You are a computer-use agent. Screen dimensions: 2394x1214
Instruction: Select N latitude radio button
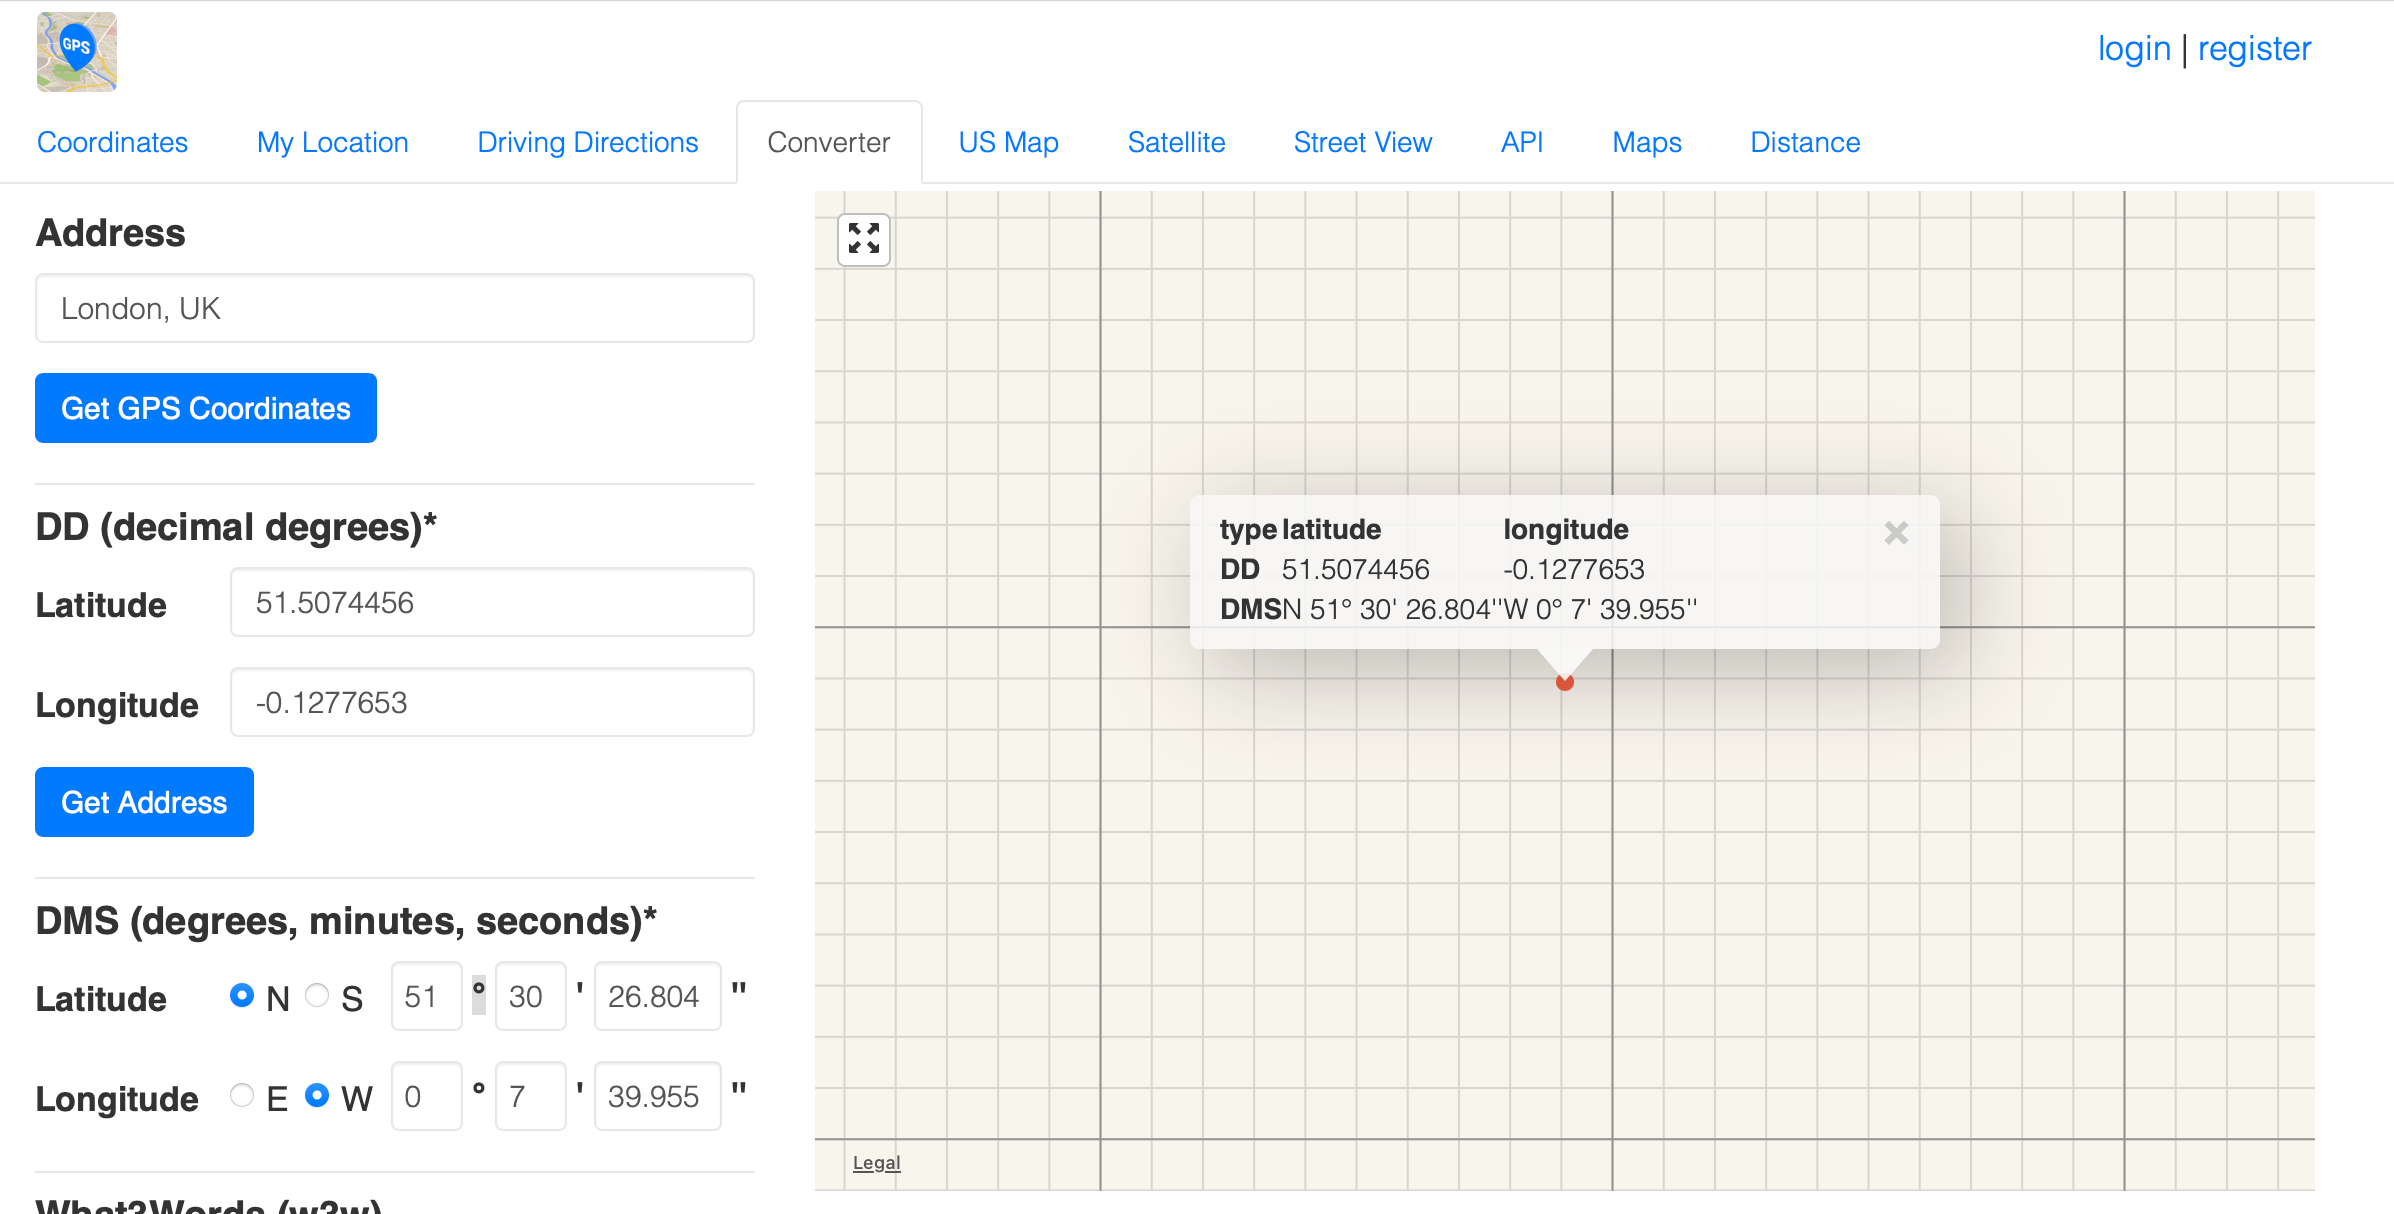coord(242,995)
